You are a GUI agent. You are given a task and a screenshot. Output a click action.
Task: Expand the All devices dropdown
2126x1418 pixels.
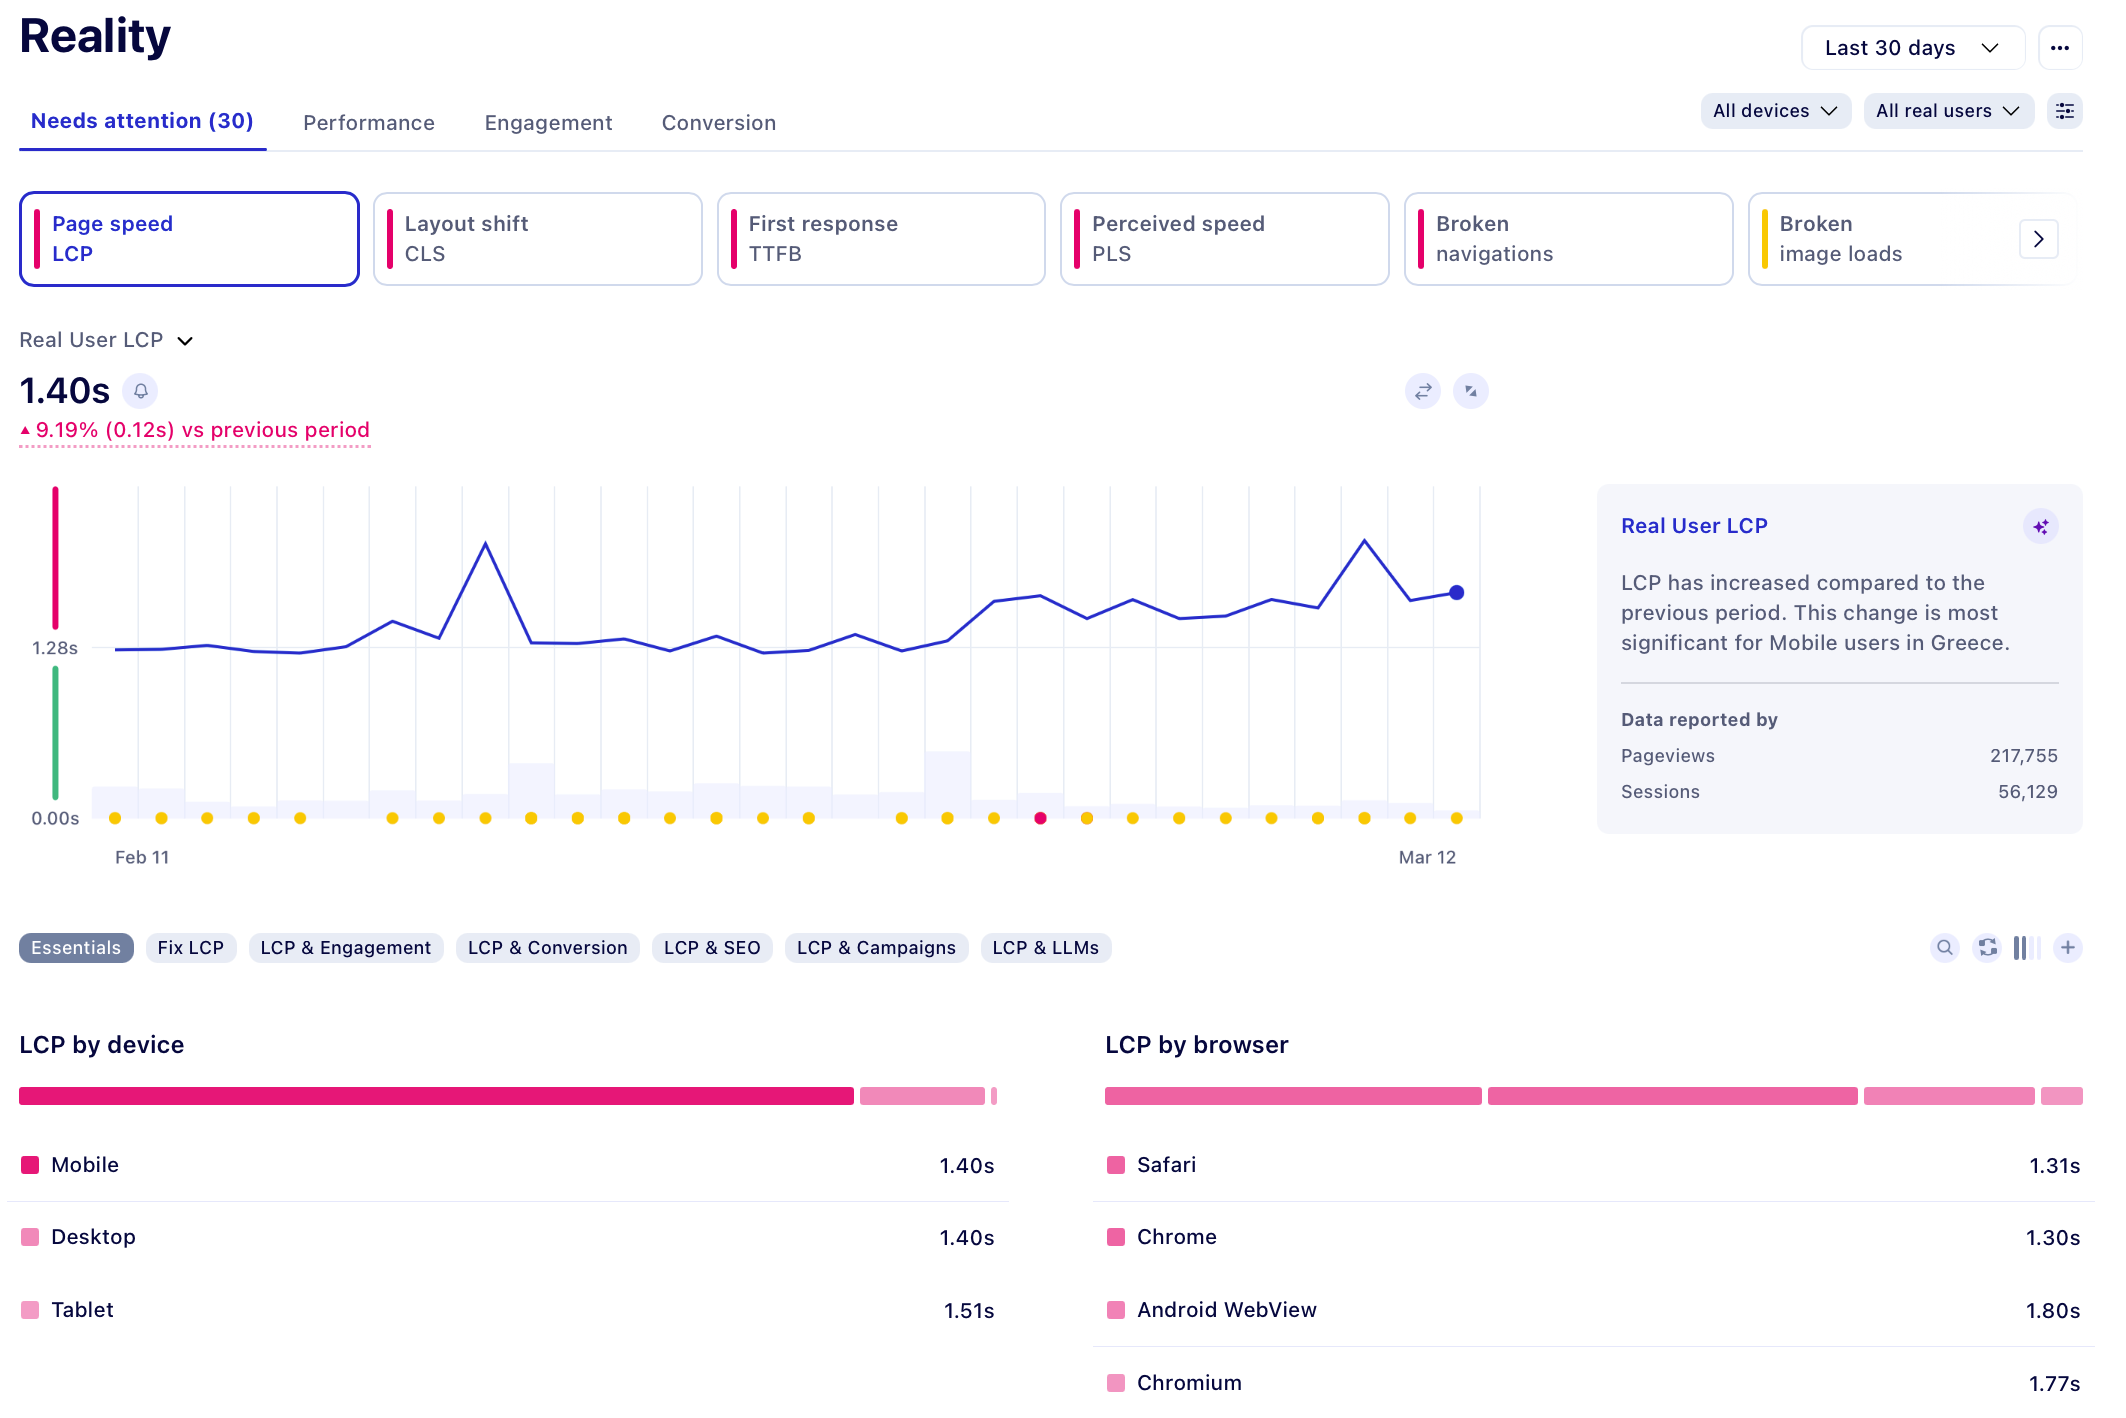pos(1774,111)
